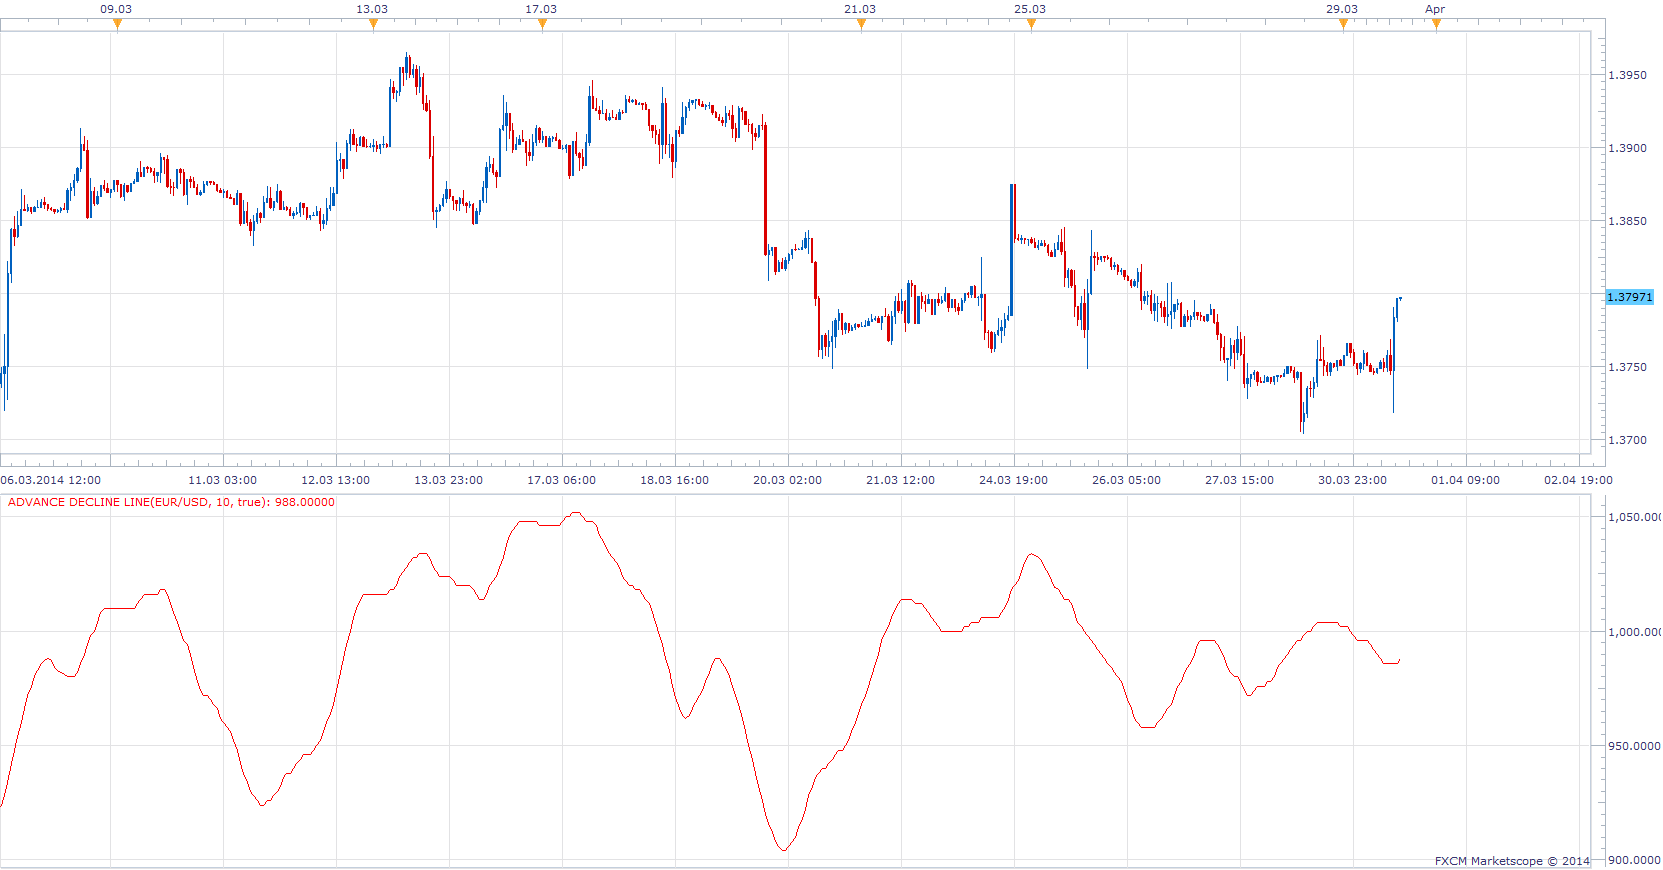
Task: Click the 21.03 12:00 time label
Action: (900, 480)
